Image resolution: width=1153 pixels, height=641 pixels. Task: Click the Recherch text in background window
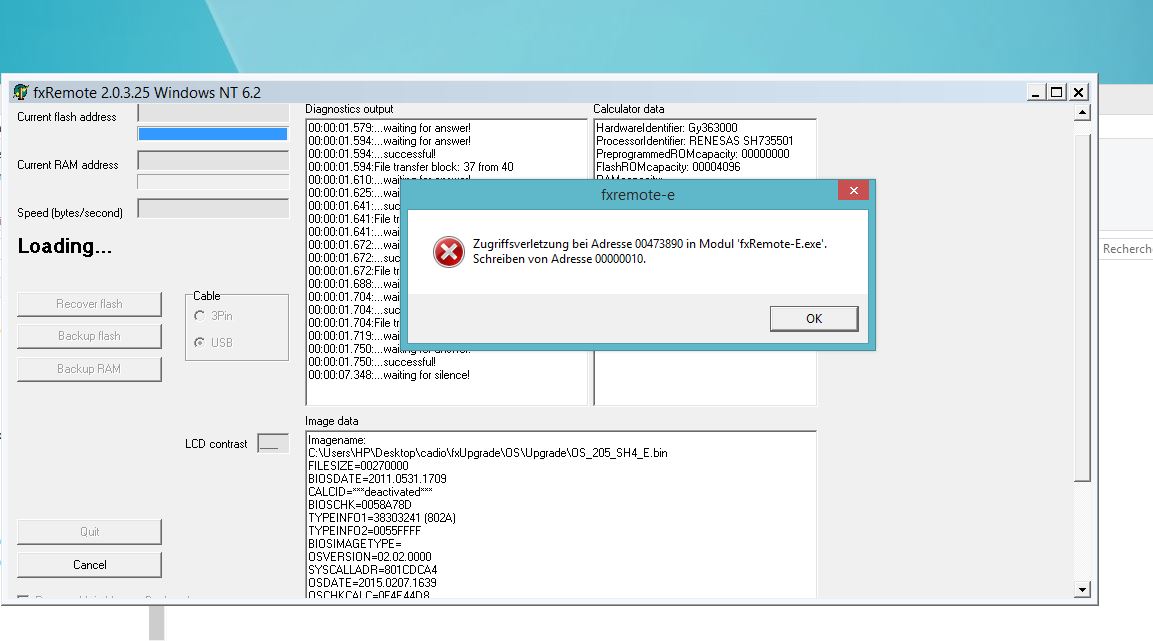[x=1127, y=249]
